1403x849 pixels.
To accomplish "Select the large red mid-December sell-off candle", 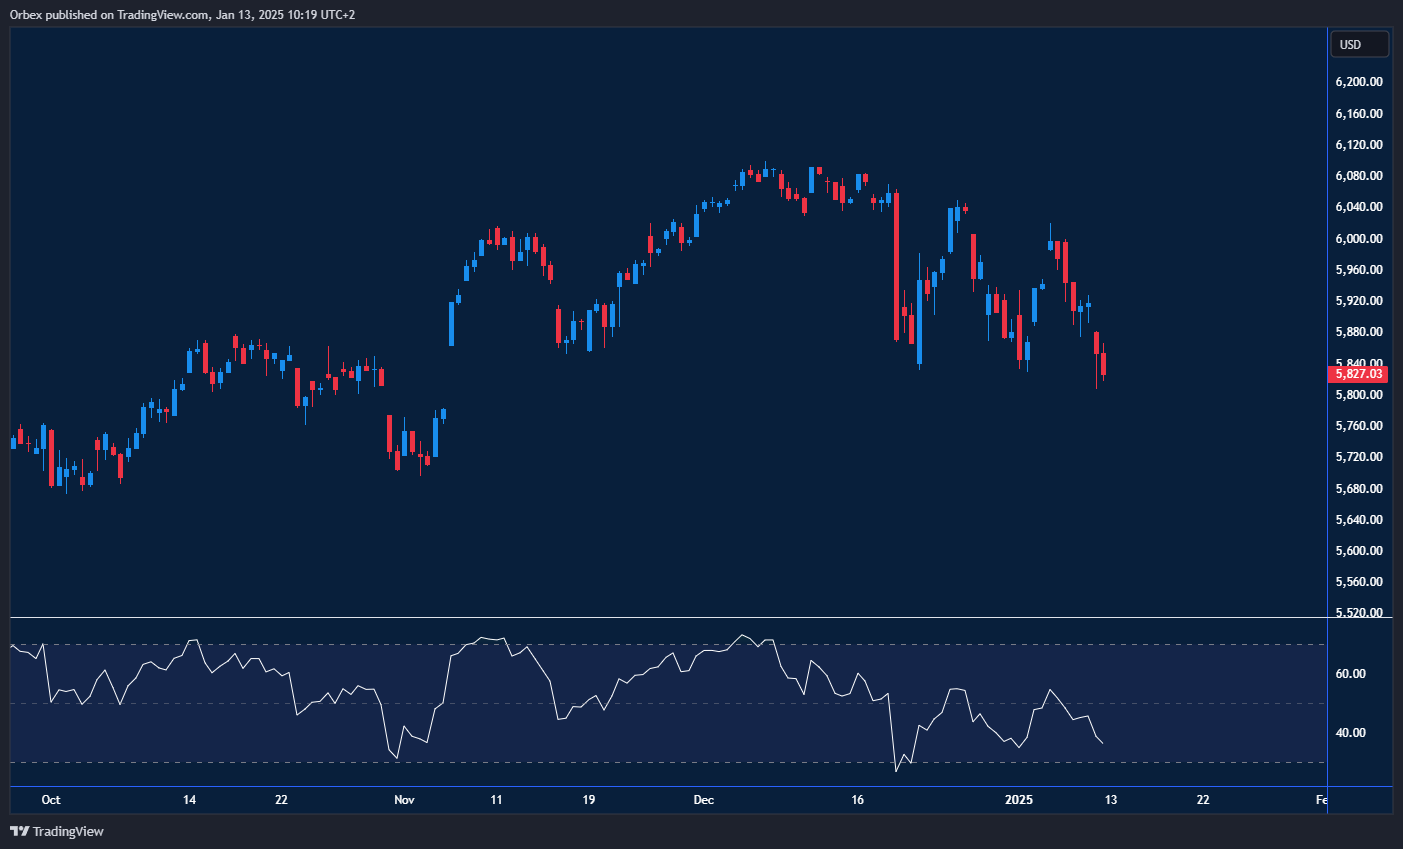I will coord(896,265).
